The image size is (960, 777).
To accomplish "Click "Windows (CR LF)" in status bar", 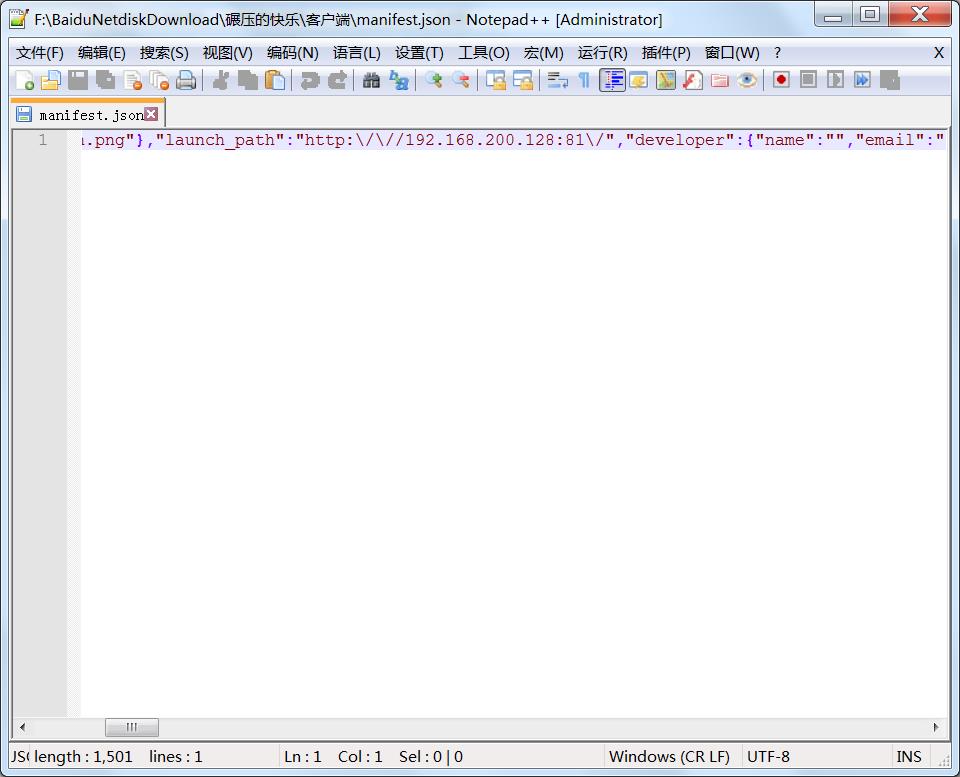I will [x=669, y=757].
